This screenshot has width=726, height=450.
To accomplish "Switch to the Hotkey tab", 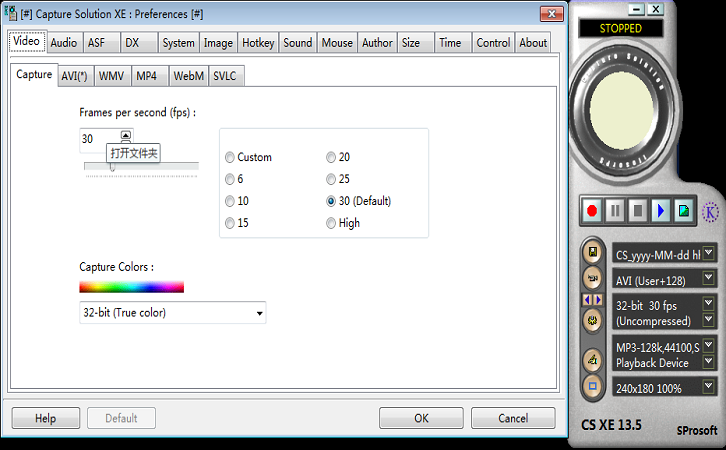I will coord(258,43).
